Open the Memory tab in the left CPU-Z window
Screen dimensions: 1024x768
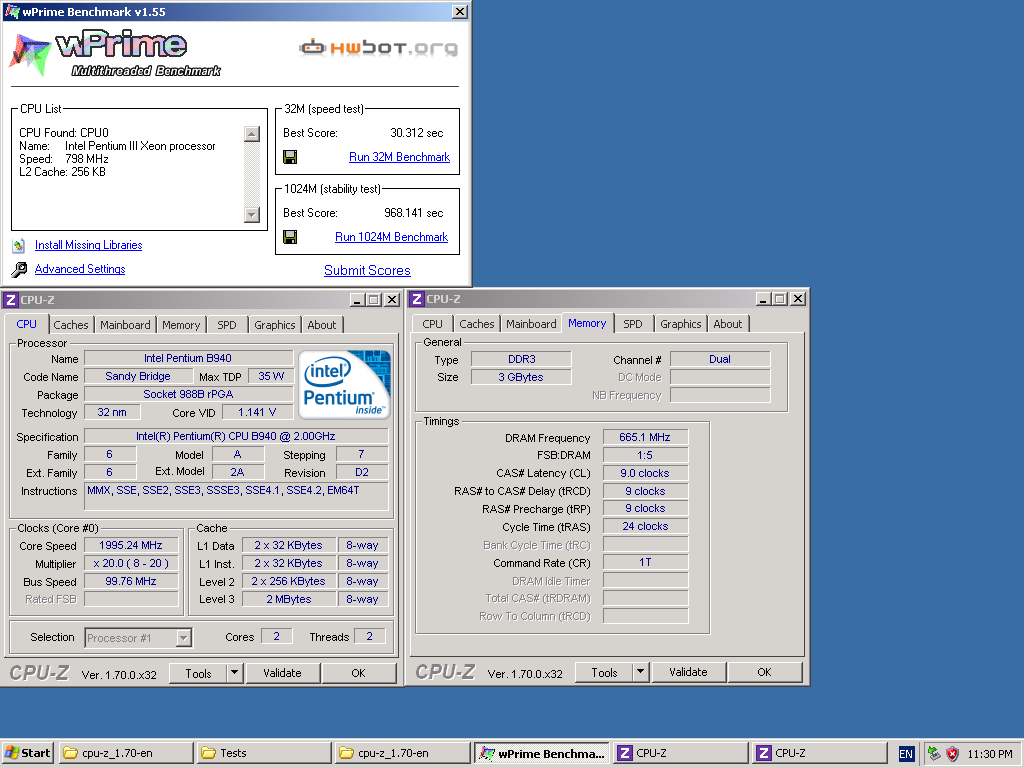181,325
